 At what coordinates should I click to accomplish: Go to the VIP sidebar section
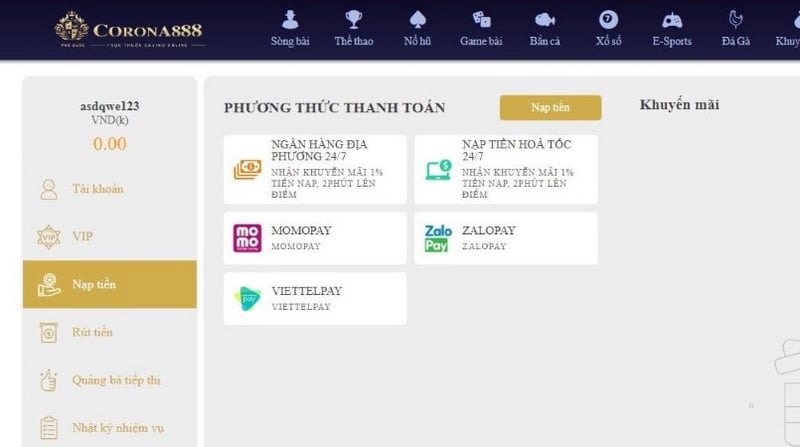(82, 237)
